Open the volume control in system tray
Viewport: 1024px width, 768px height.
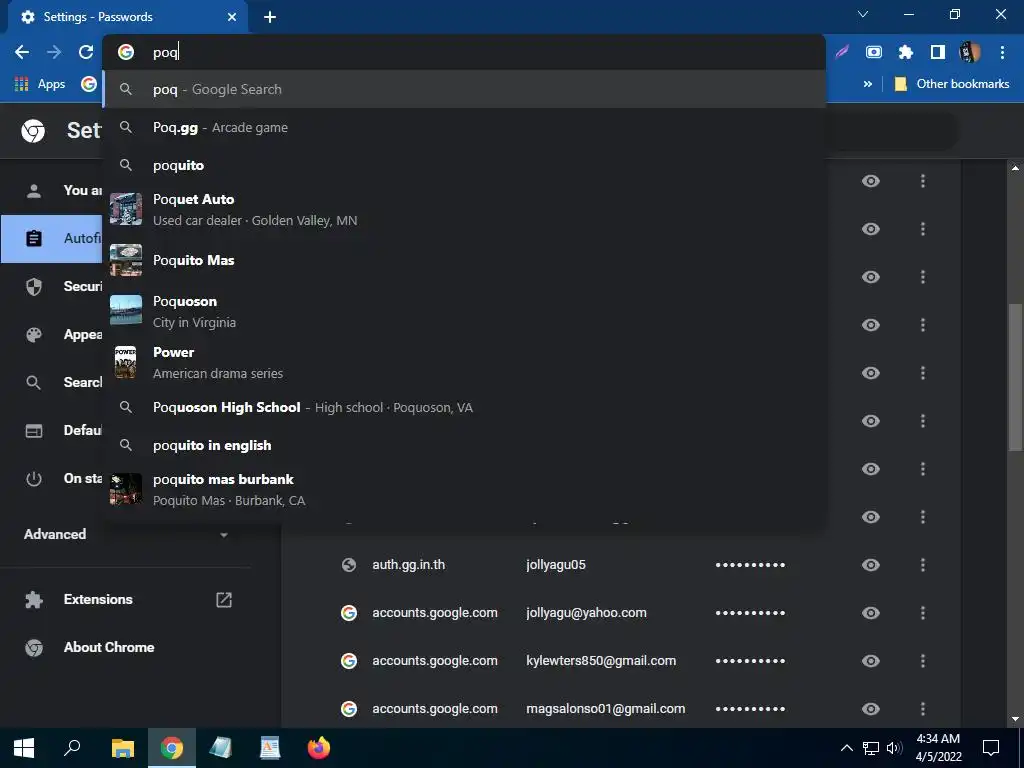click(894, 748)
